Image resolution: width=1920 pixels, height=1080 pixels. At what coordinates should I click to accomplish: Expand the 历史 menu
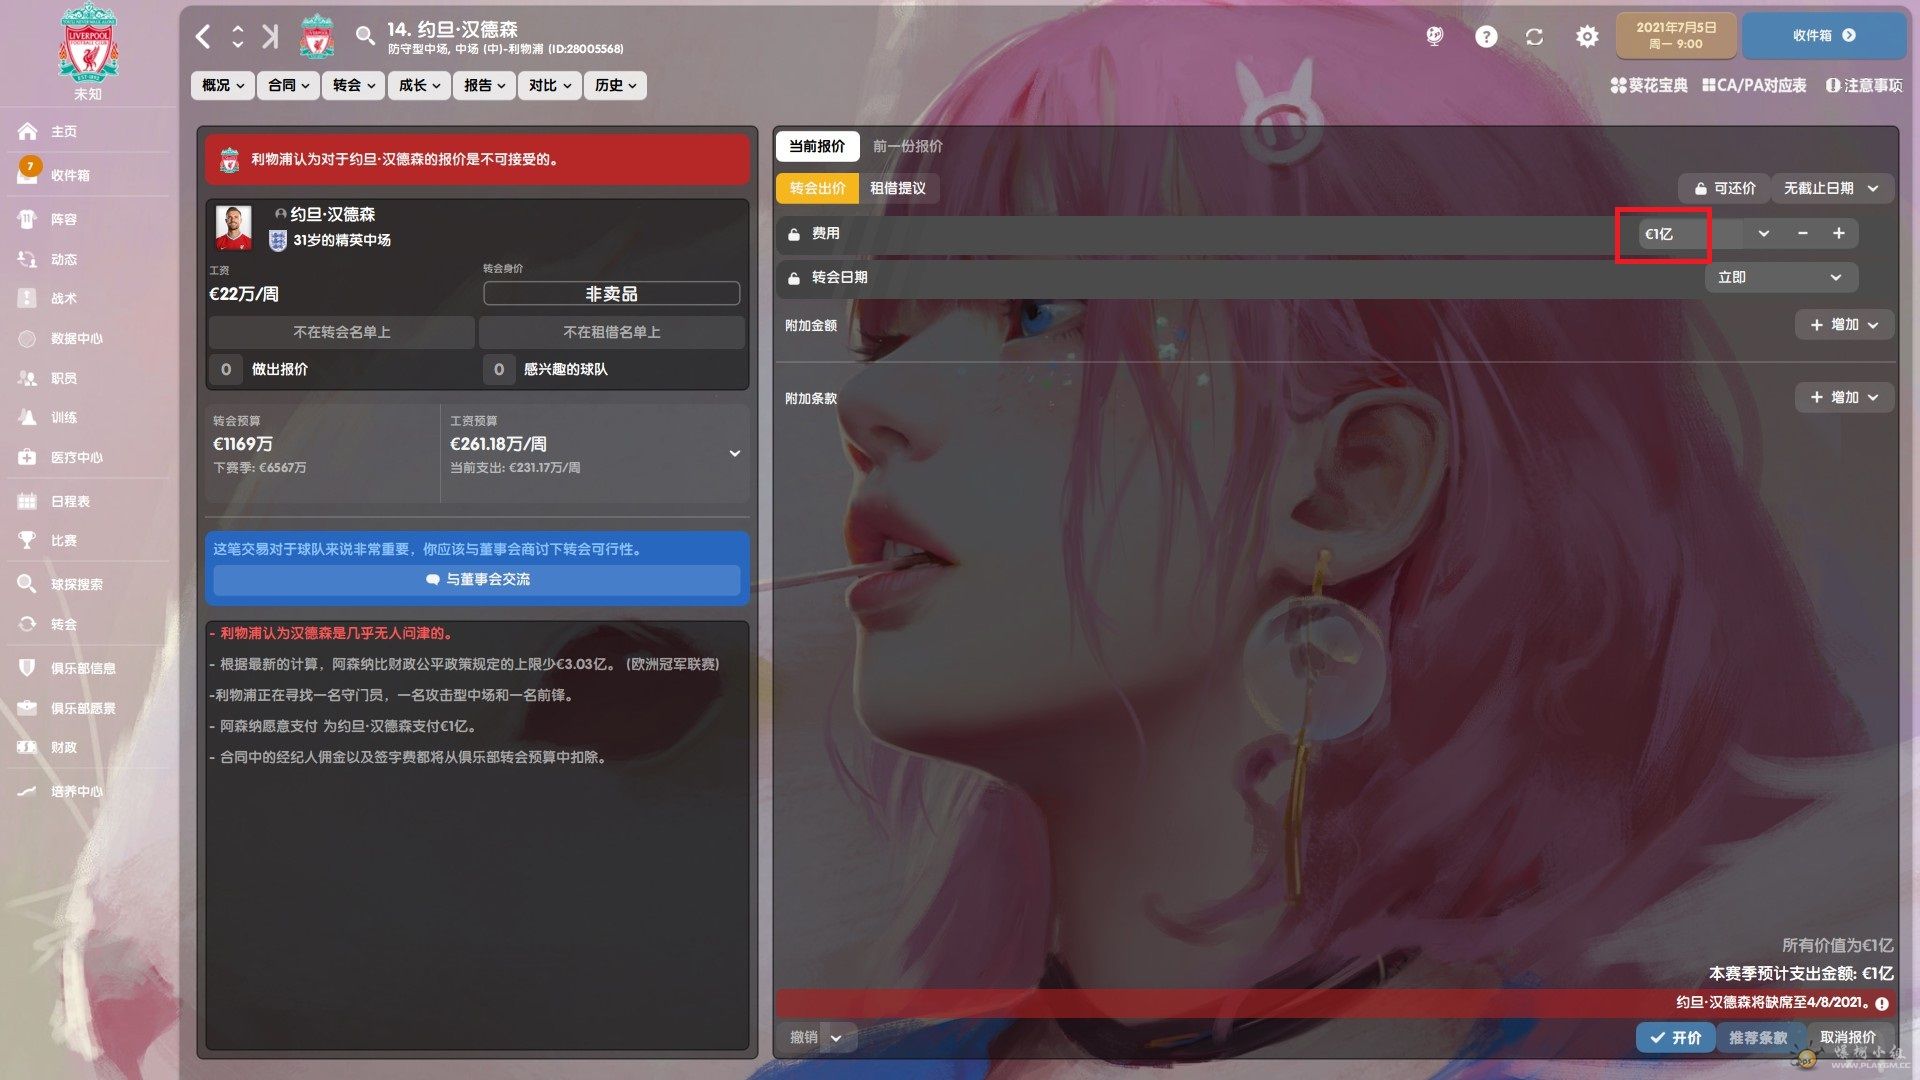(x=615, y=85)
